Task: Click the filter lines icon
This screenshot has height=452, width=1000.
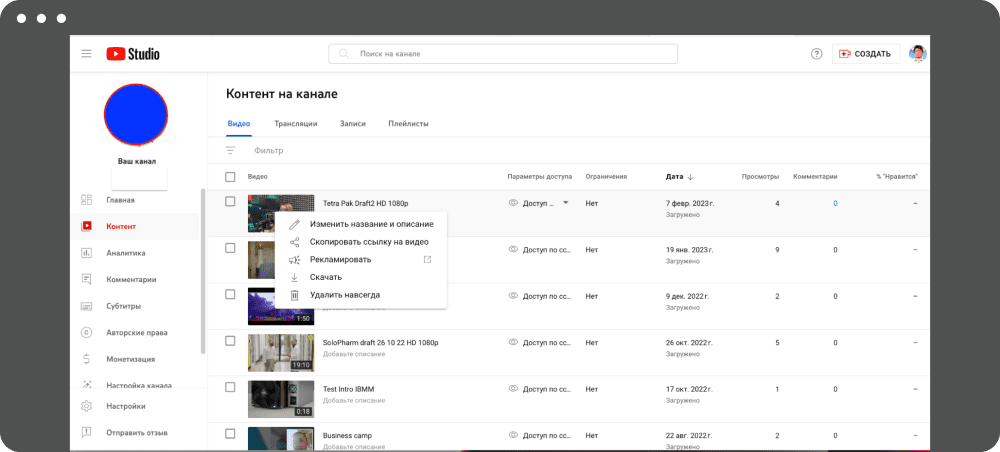Action: (230, 150)
